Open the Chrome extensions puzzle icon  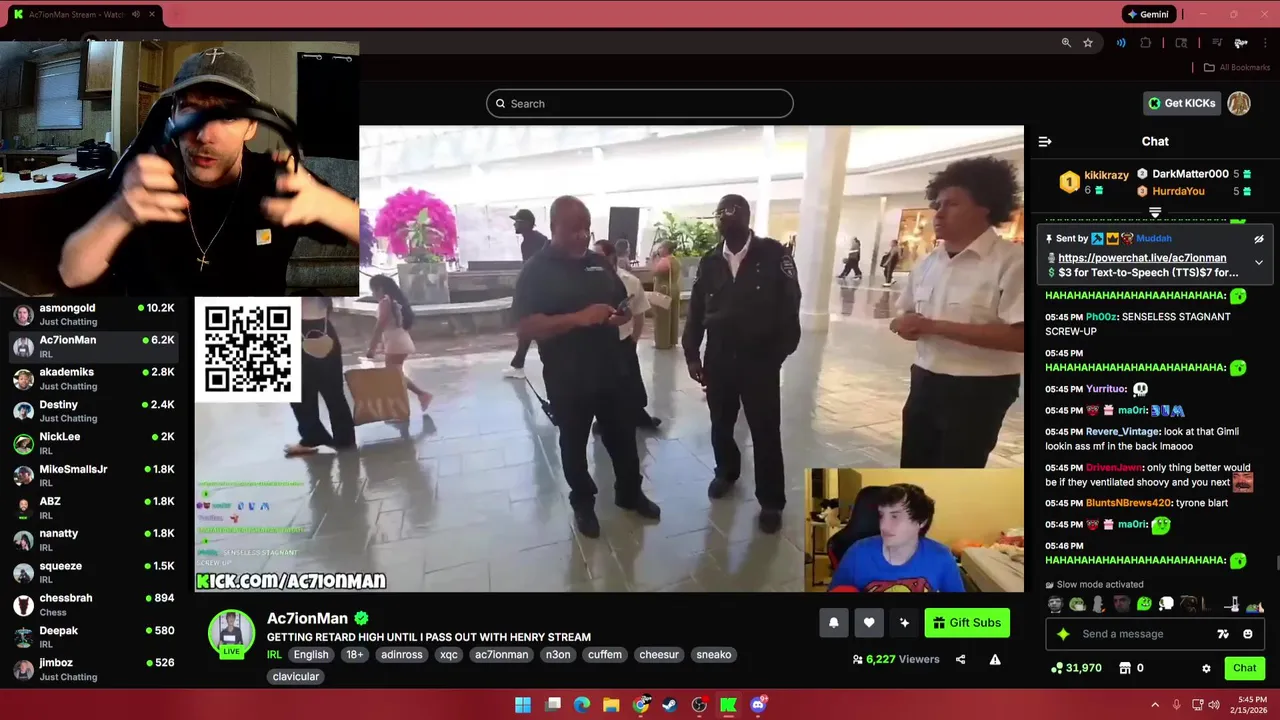[x=1146, y=43]
